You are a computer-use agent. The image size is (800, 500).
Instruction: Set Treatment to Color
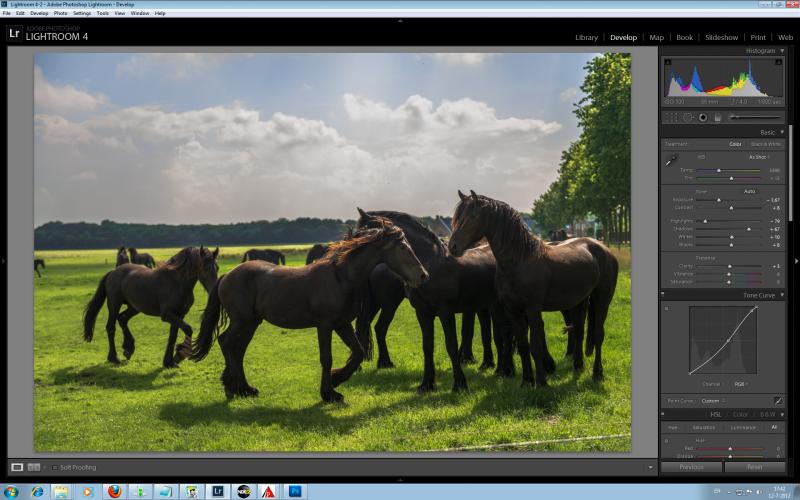coord(735,144)
